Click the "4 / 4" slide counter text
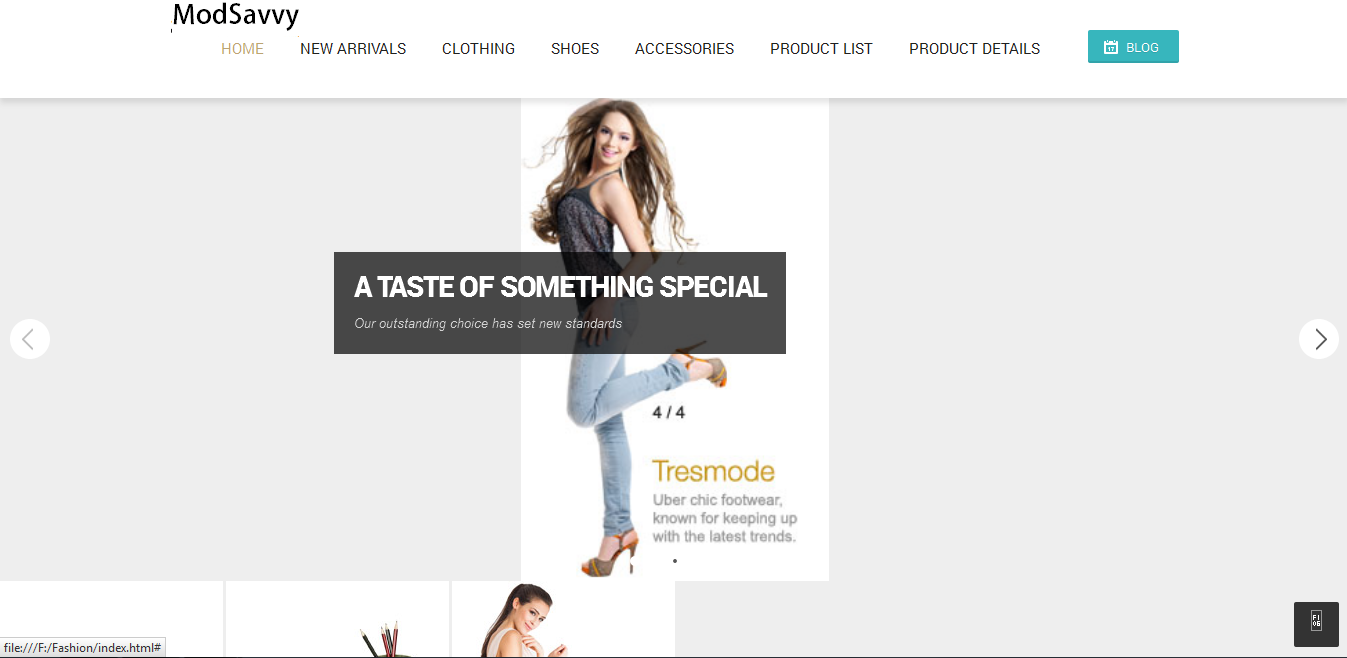This screenshot has height=658, width=1347. pos(669,412)
